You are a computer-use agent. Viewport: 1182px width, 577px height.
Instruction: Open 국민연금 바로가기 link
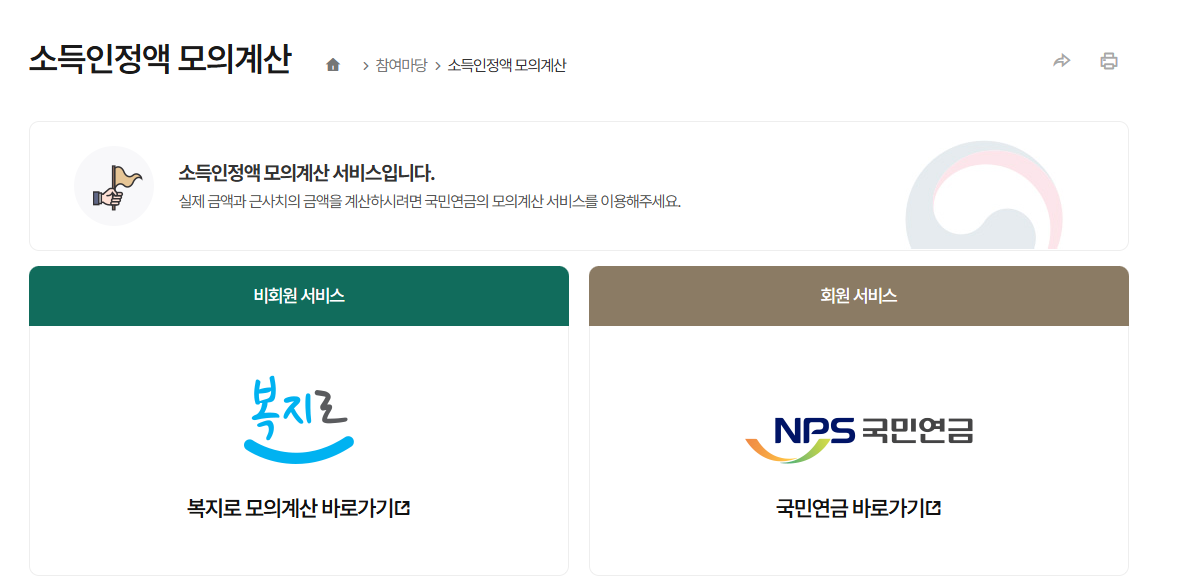858,508
